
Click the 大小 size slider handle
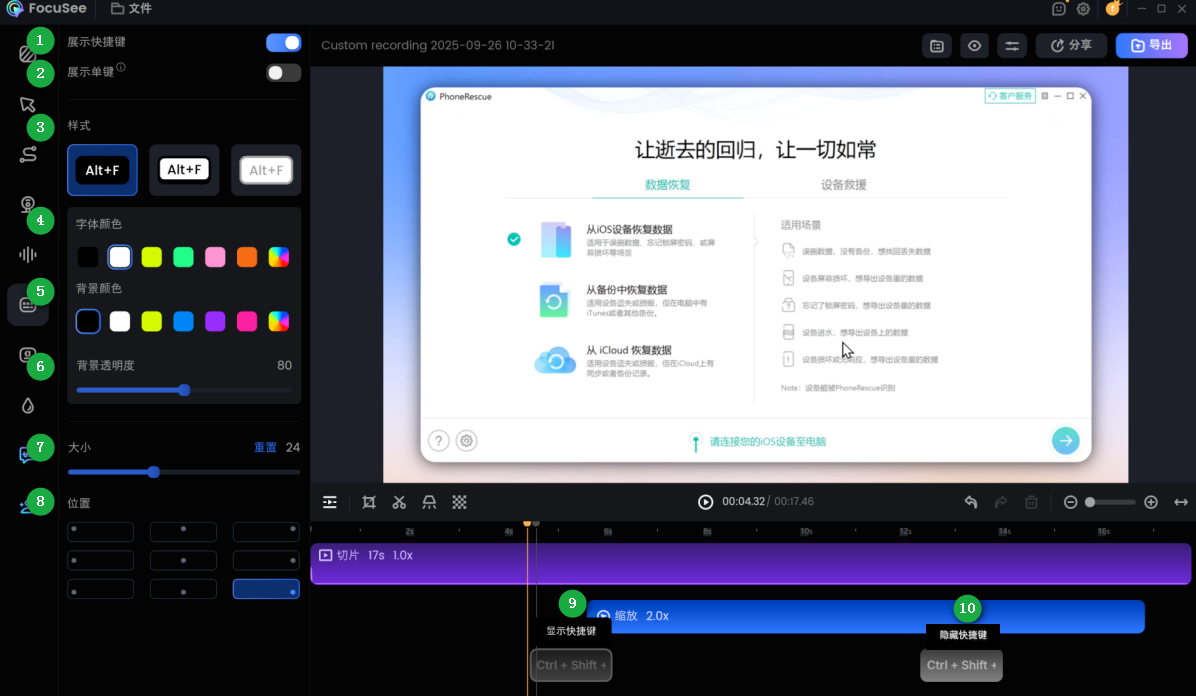154,472
